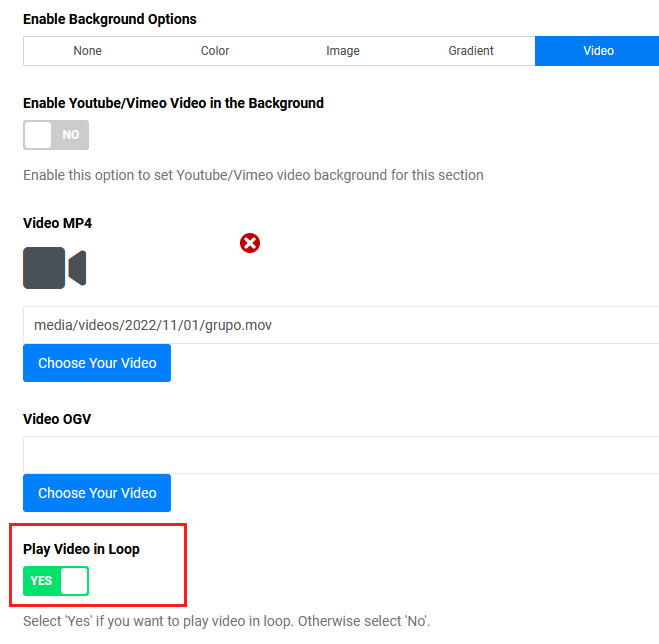Choose the Image background tab
The height and width of the screenshot is (644, 659).
tap(343, 51)
